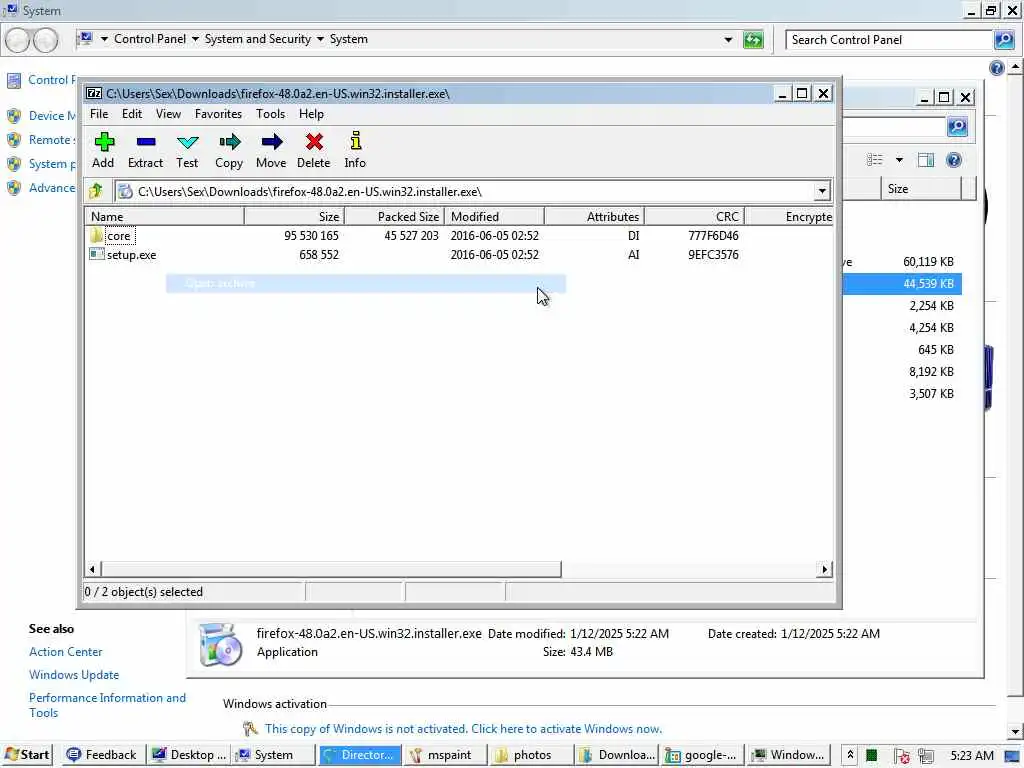This screenshot has height=768, width=1024.
Task: Click the Add toolbar icon in 7-Zip
Action: pyautogui.click(x=104, y=142)
